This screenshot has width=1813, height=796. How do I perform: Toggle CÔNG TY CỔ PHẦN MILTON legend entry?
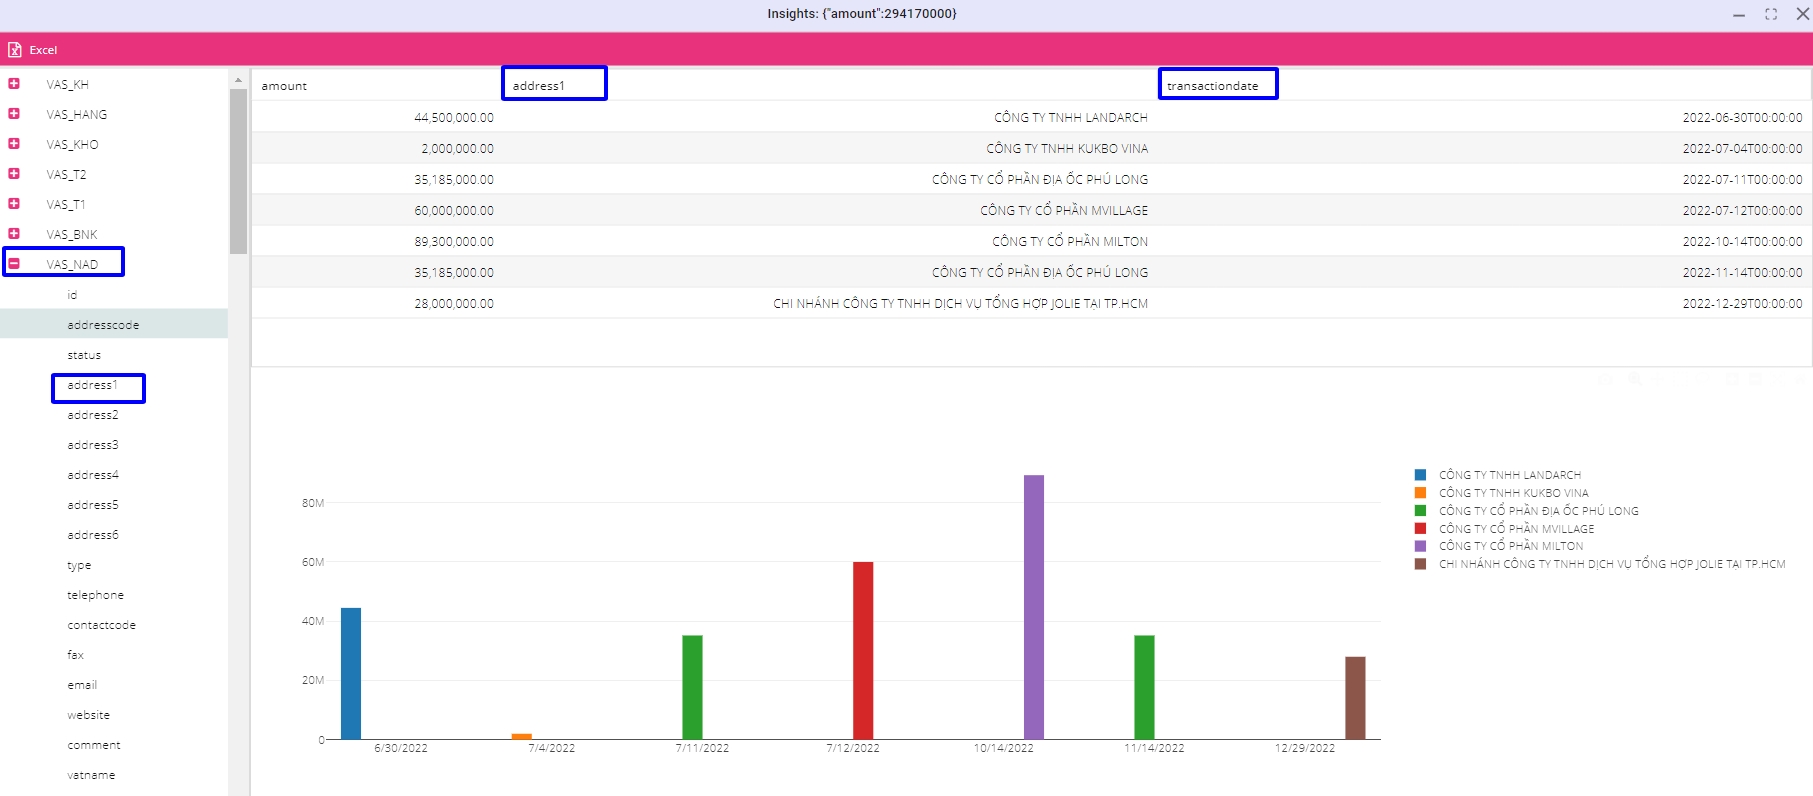coord(1510,546)
